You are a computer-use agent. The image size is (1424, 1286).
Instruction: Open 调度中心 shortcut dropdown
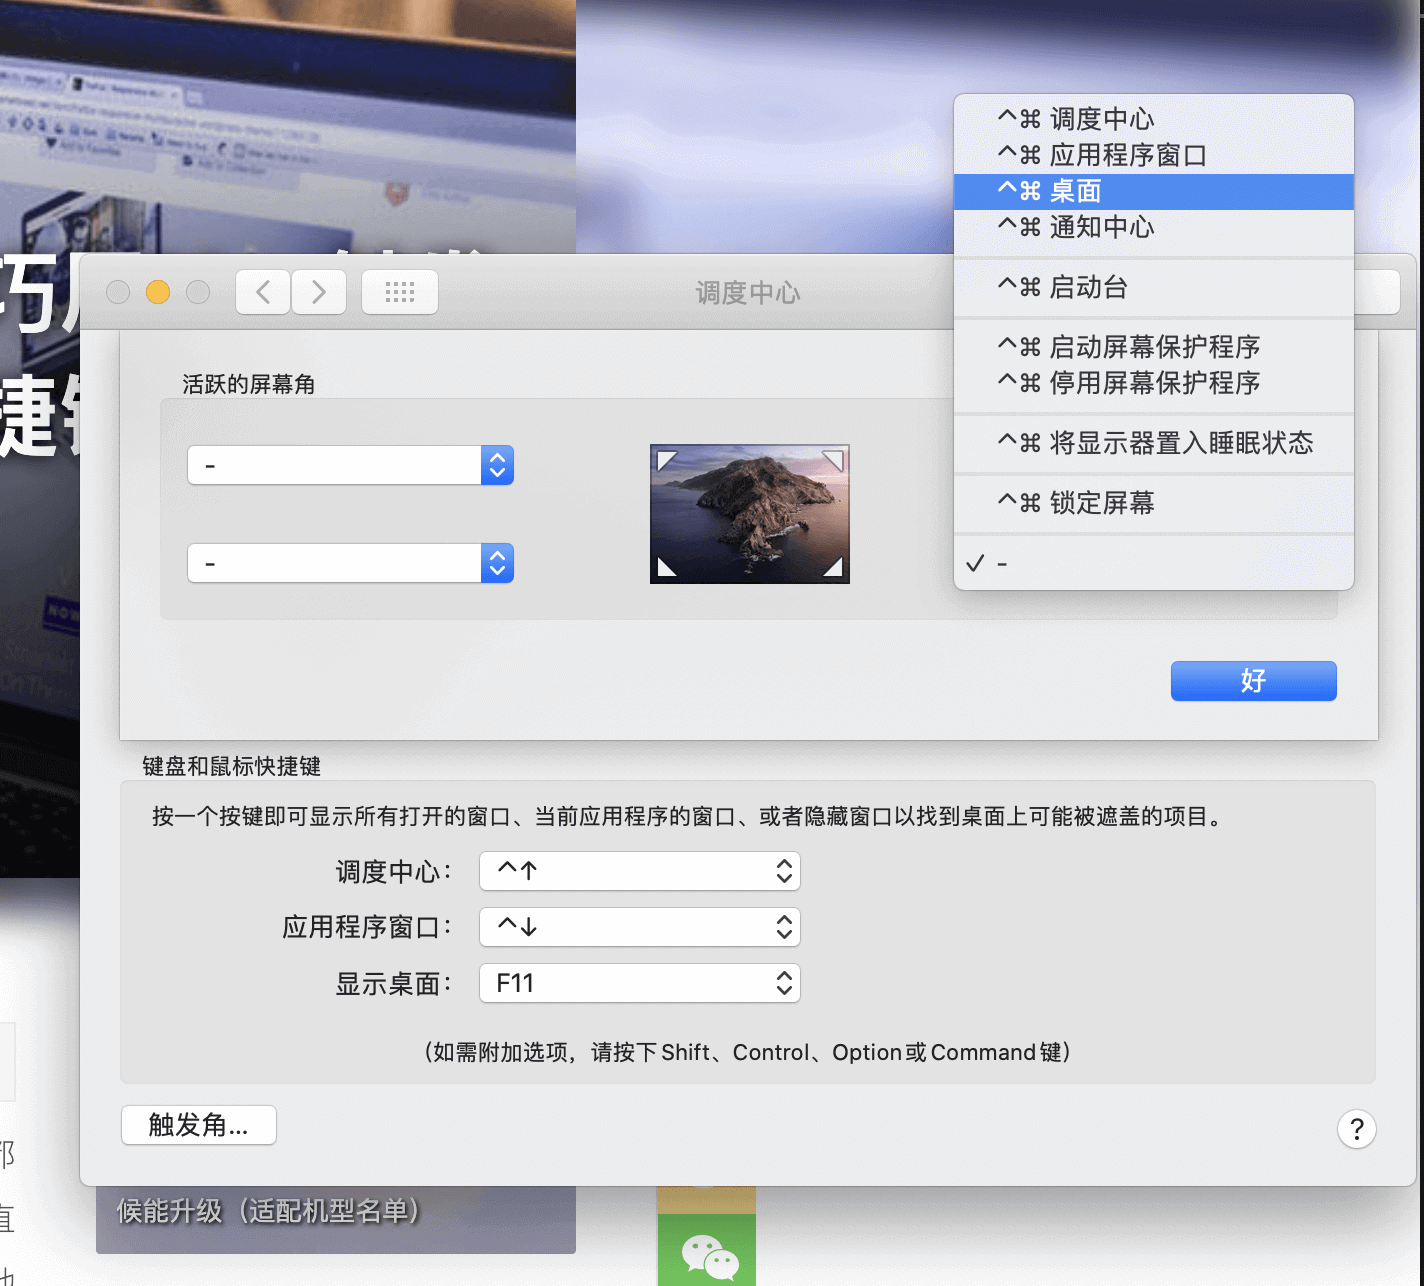pyautogui.click(x=640, y=871)
